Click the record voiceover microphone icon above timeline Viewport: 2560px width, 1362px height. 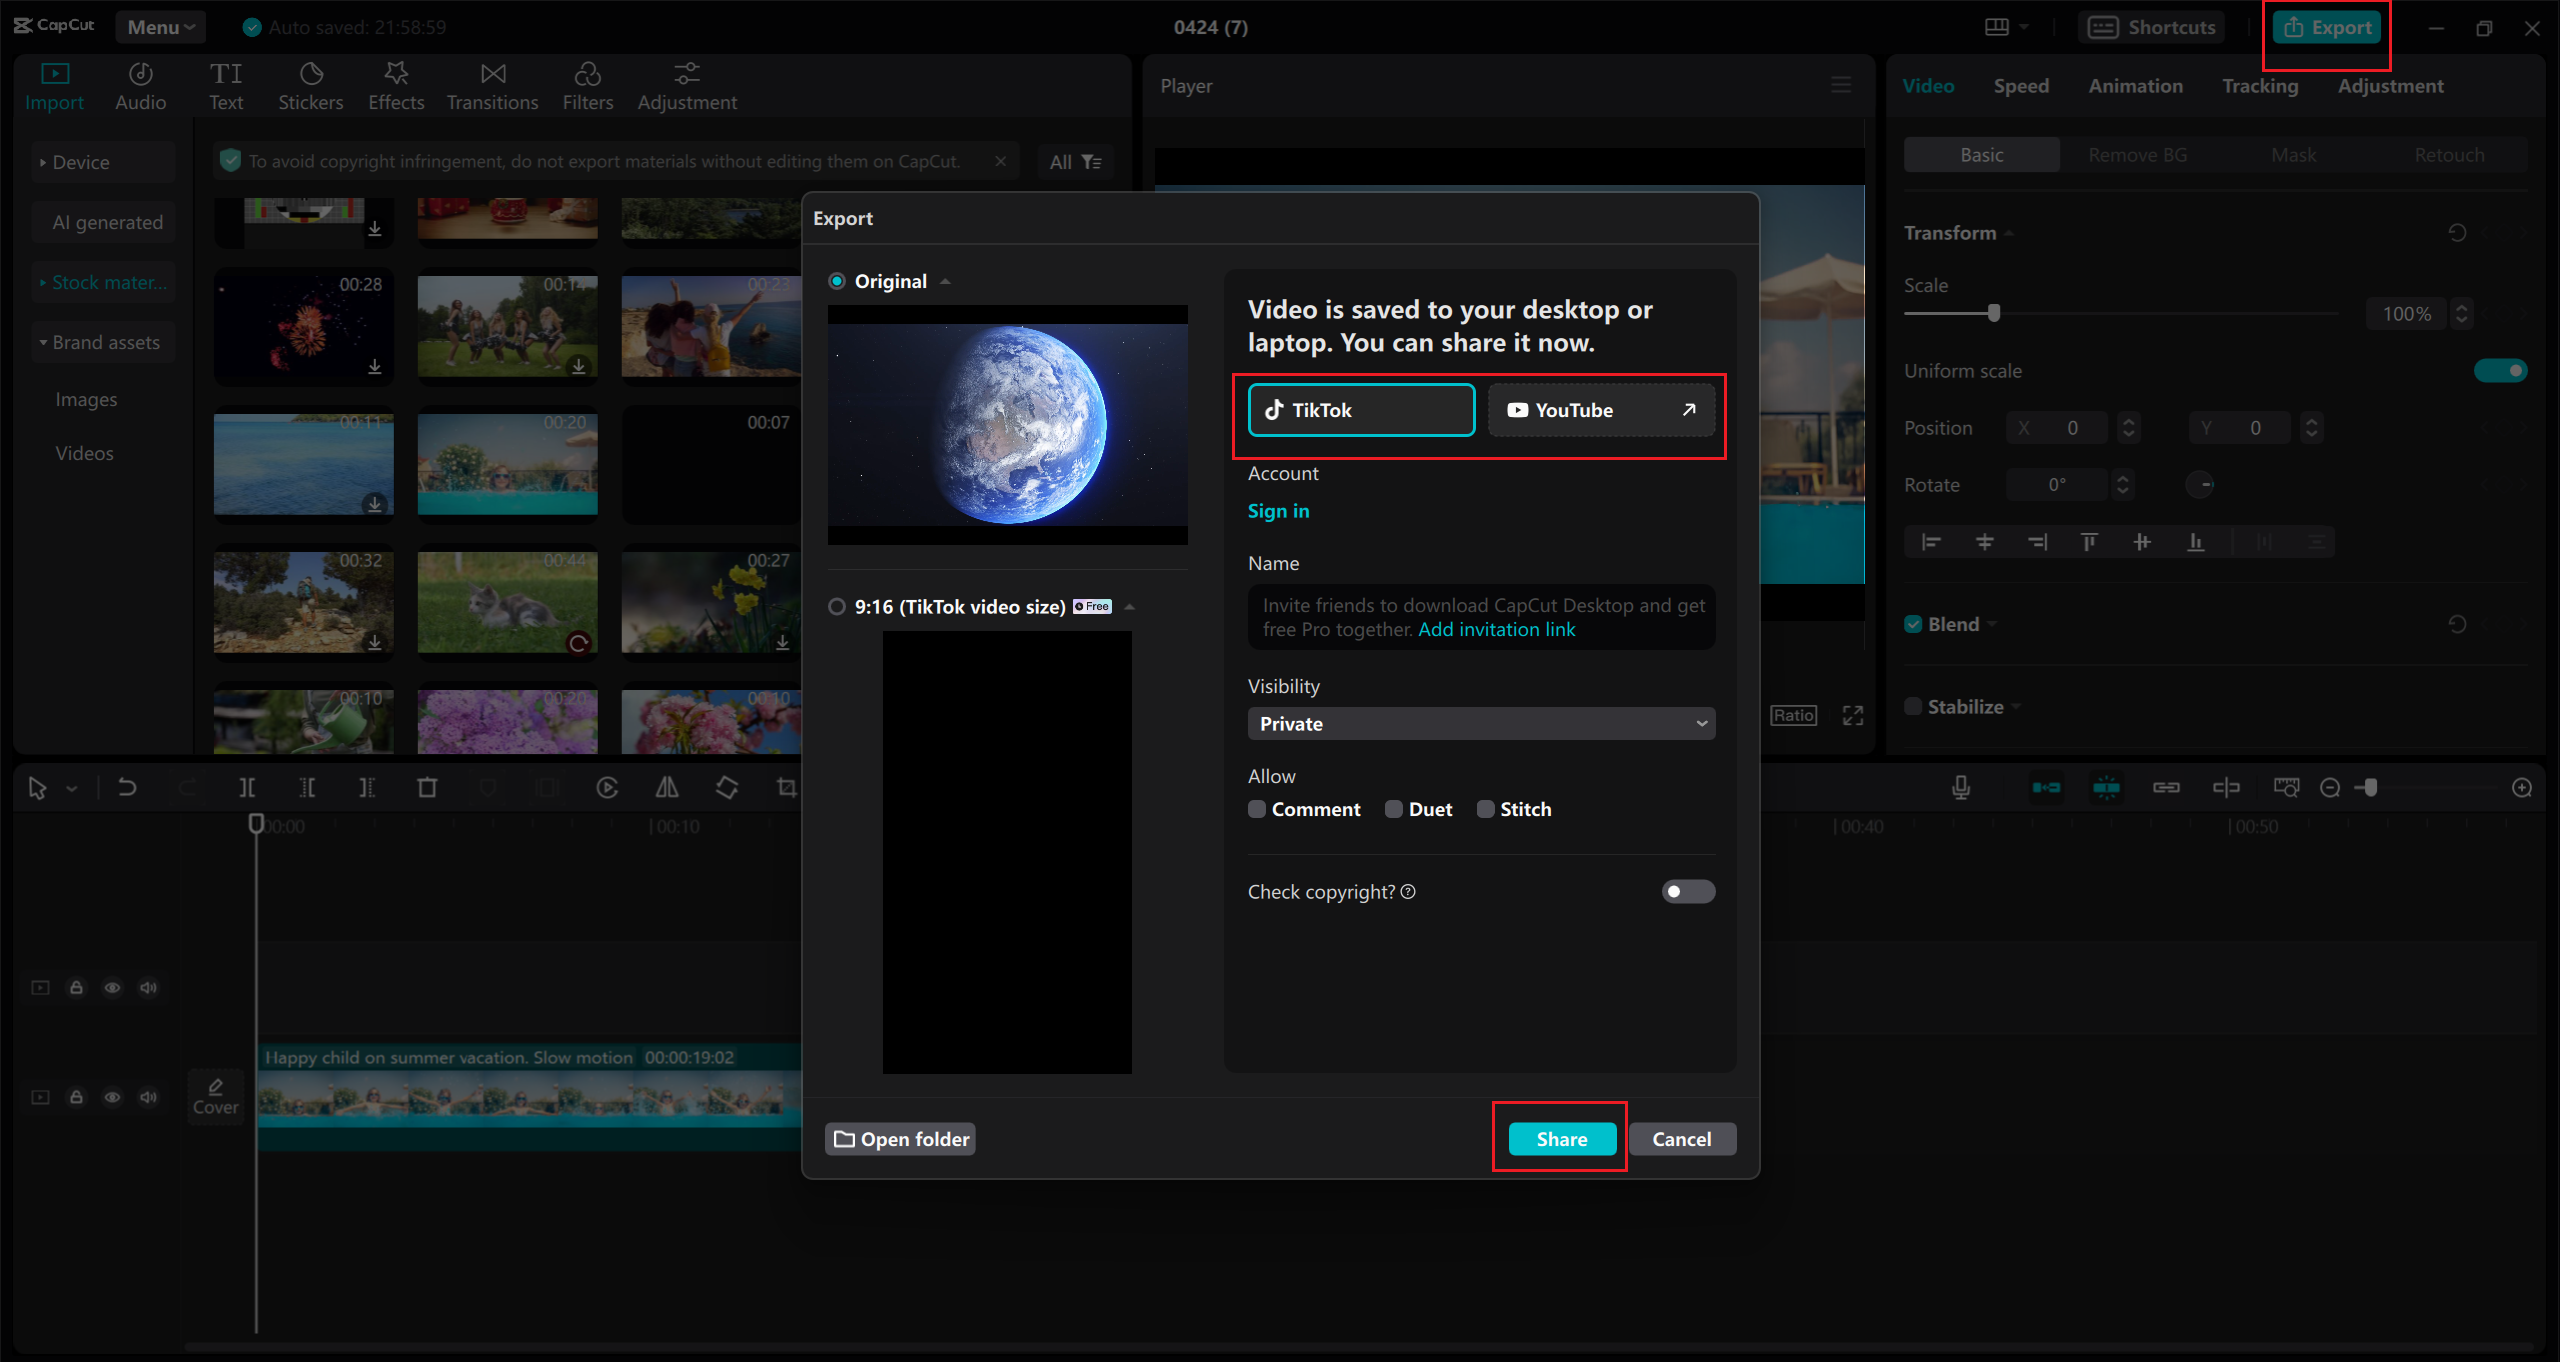[x=1960, y=787]
